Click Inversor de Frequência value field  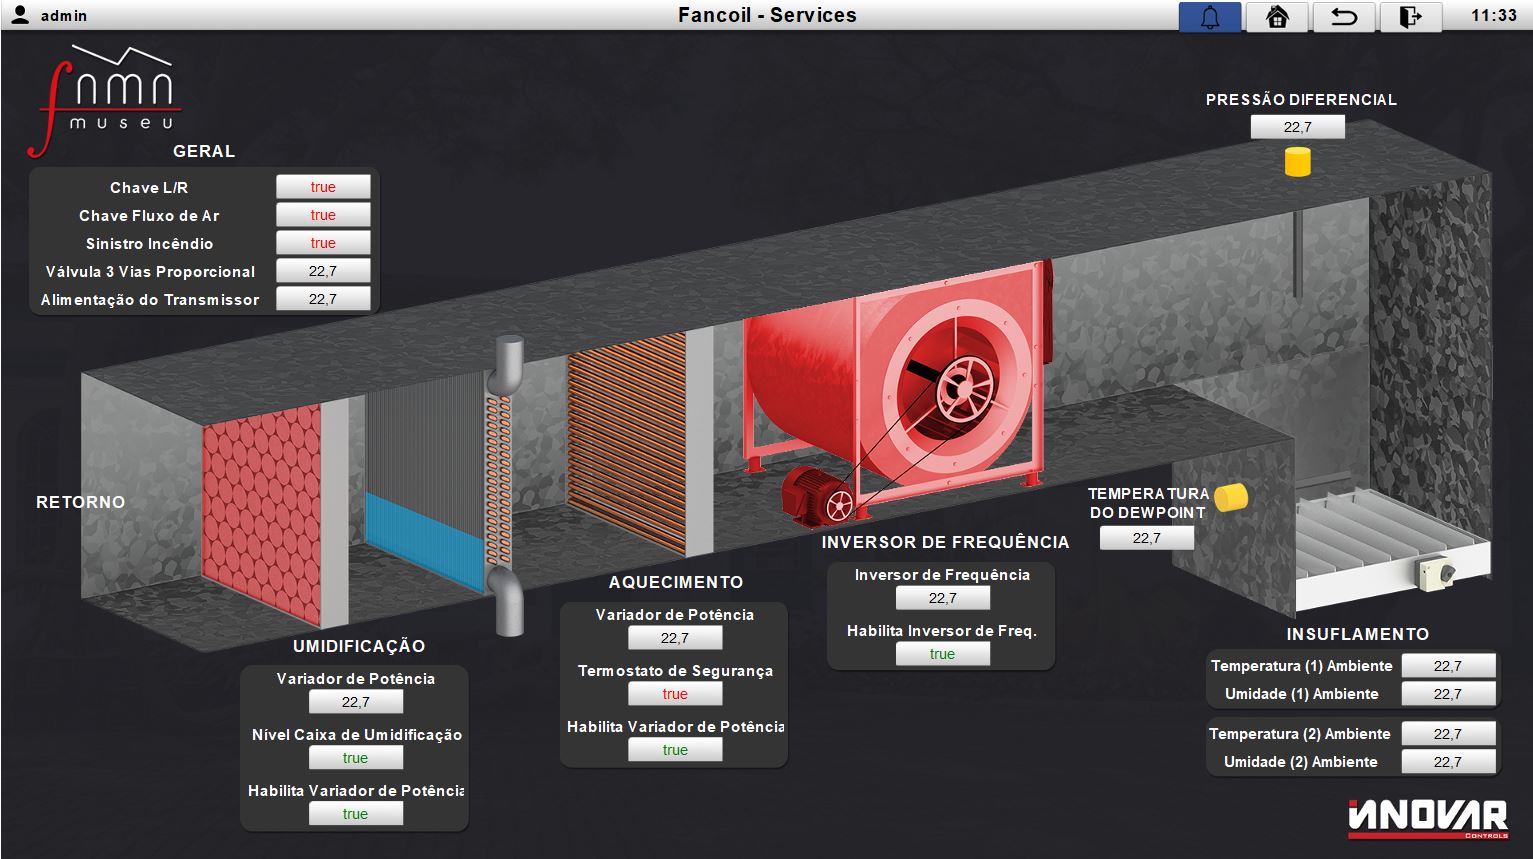pyautogui.click(x=943, y=598)
